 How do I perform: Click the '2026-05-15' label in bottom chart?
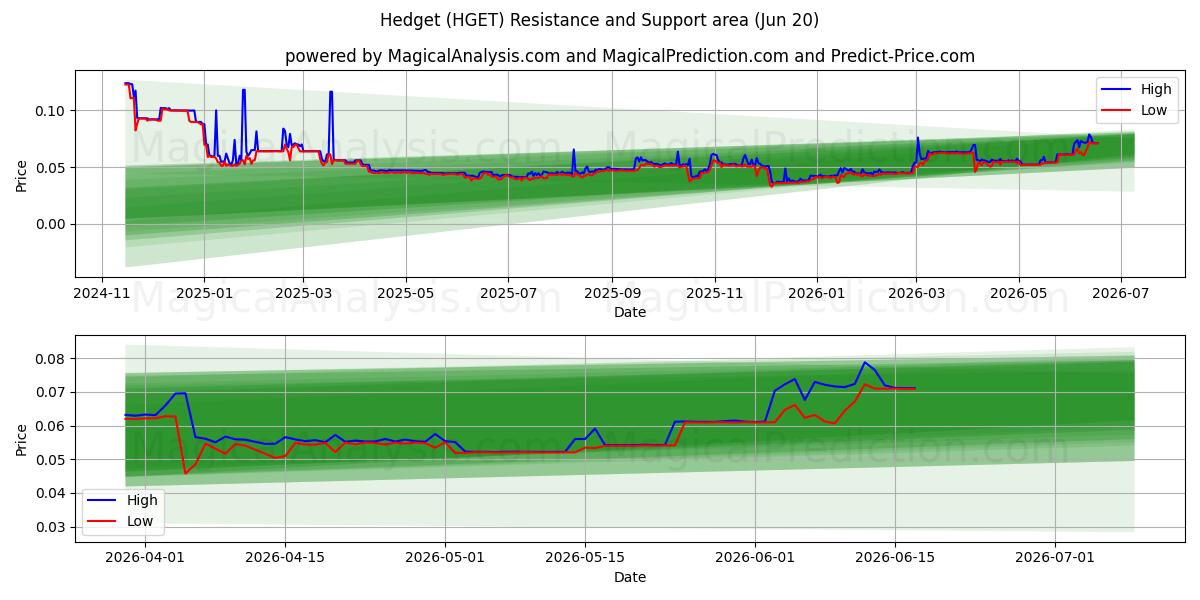pos(585,559)
